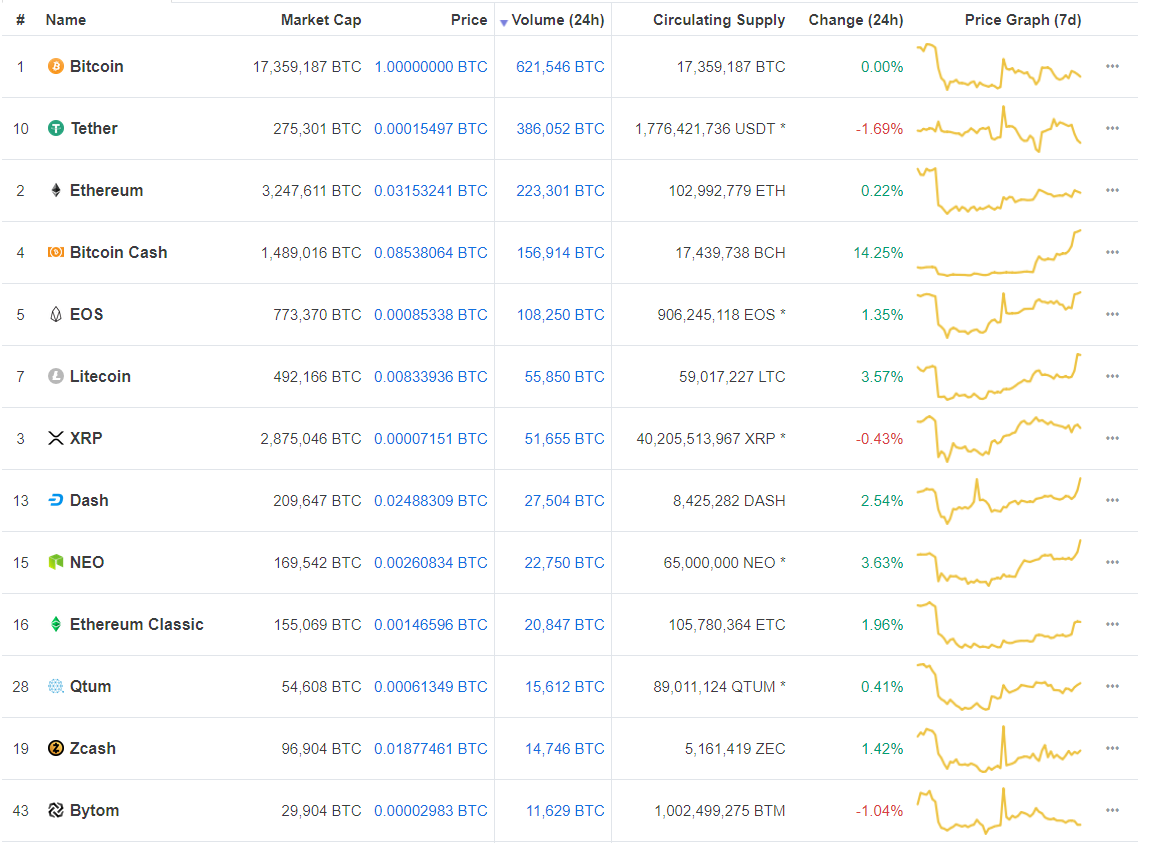Click Bitcoin Cash 14.25% change value

click(878, 253)
